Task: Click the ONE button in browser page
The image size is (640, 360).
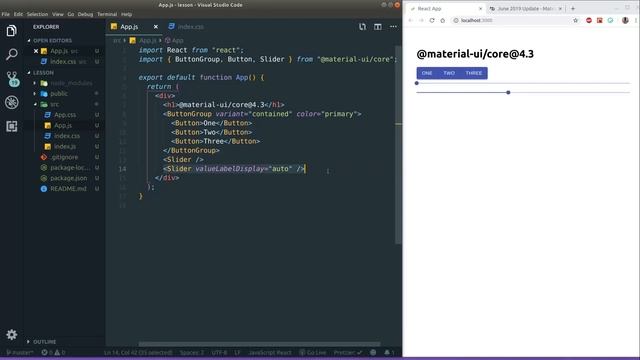Action: (x=427, y=73)
